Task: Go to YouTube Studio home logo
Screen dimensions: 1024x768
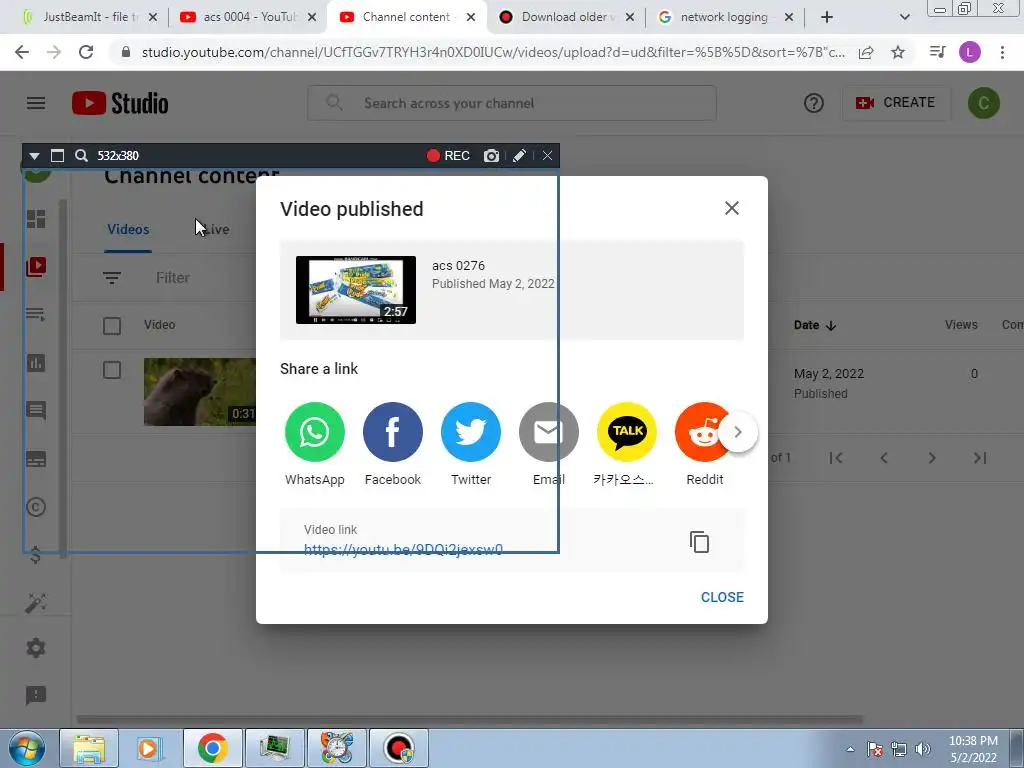Action: pyautogui.click(x=120, y=103)
